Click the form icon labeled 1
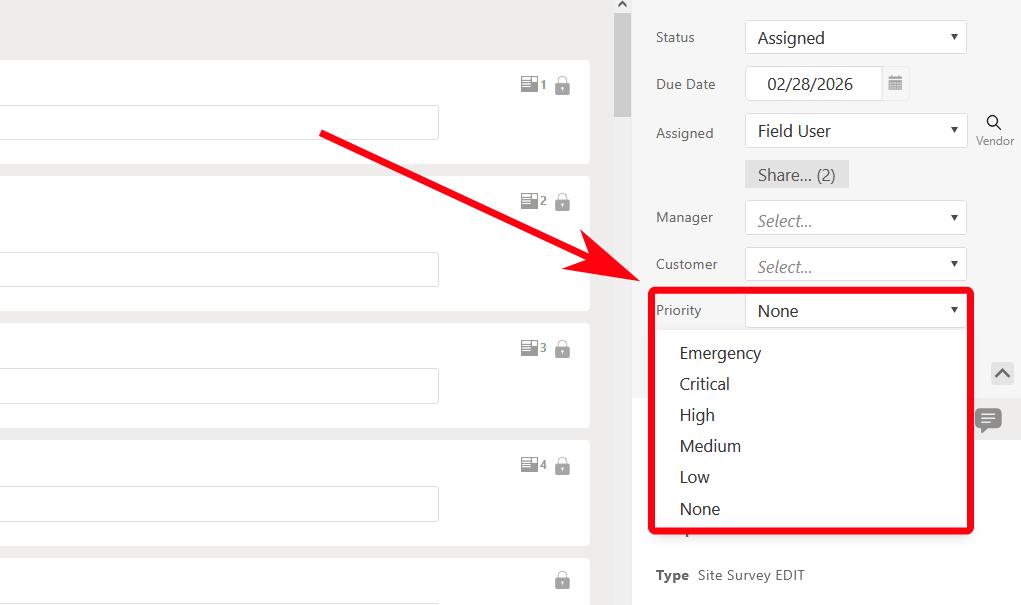 click(x=529, y=85)
